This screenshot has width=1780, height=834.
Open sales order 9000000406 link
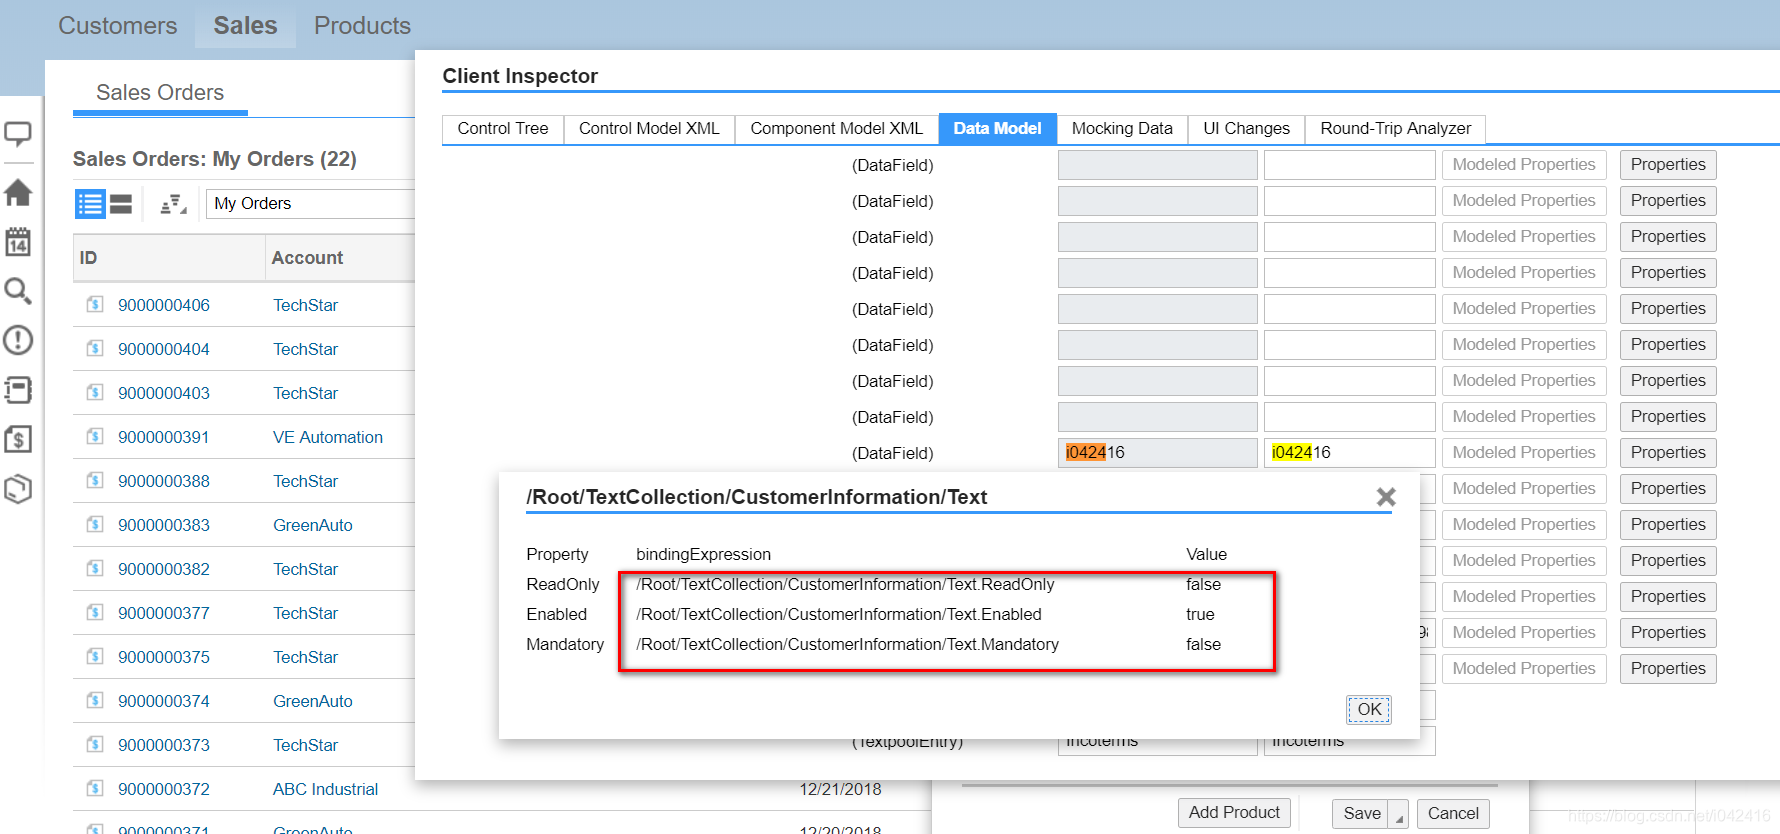[164, 305]
